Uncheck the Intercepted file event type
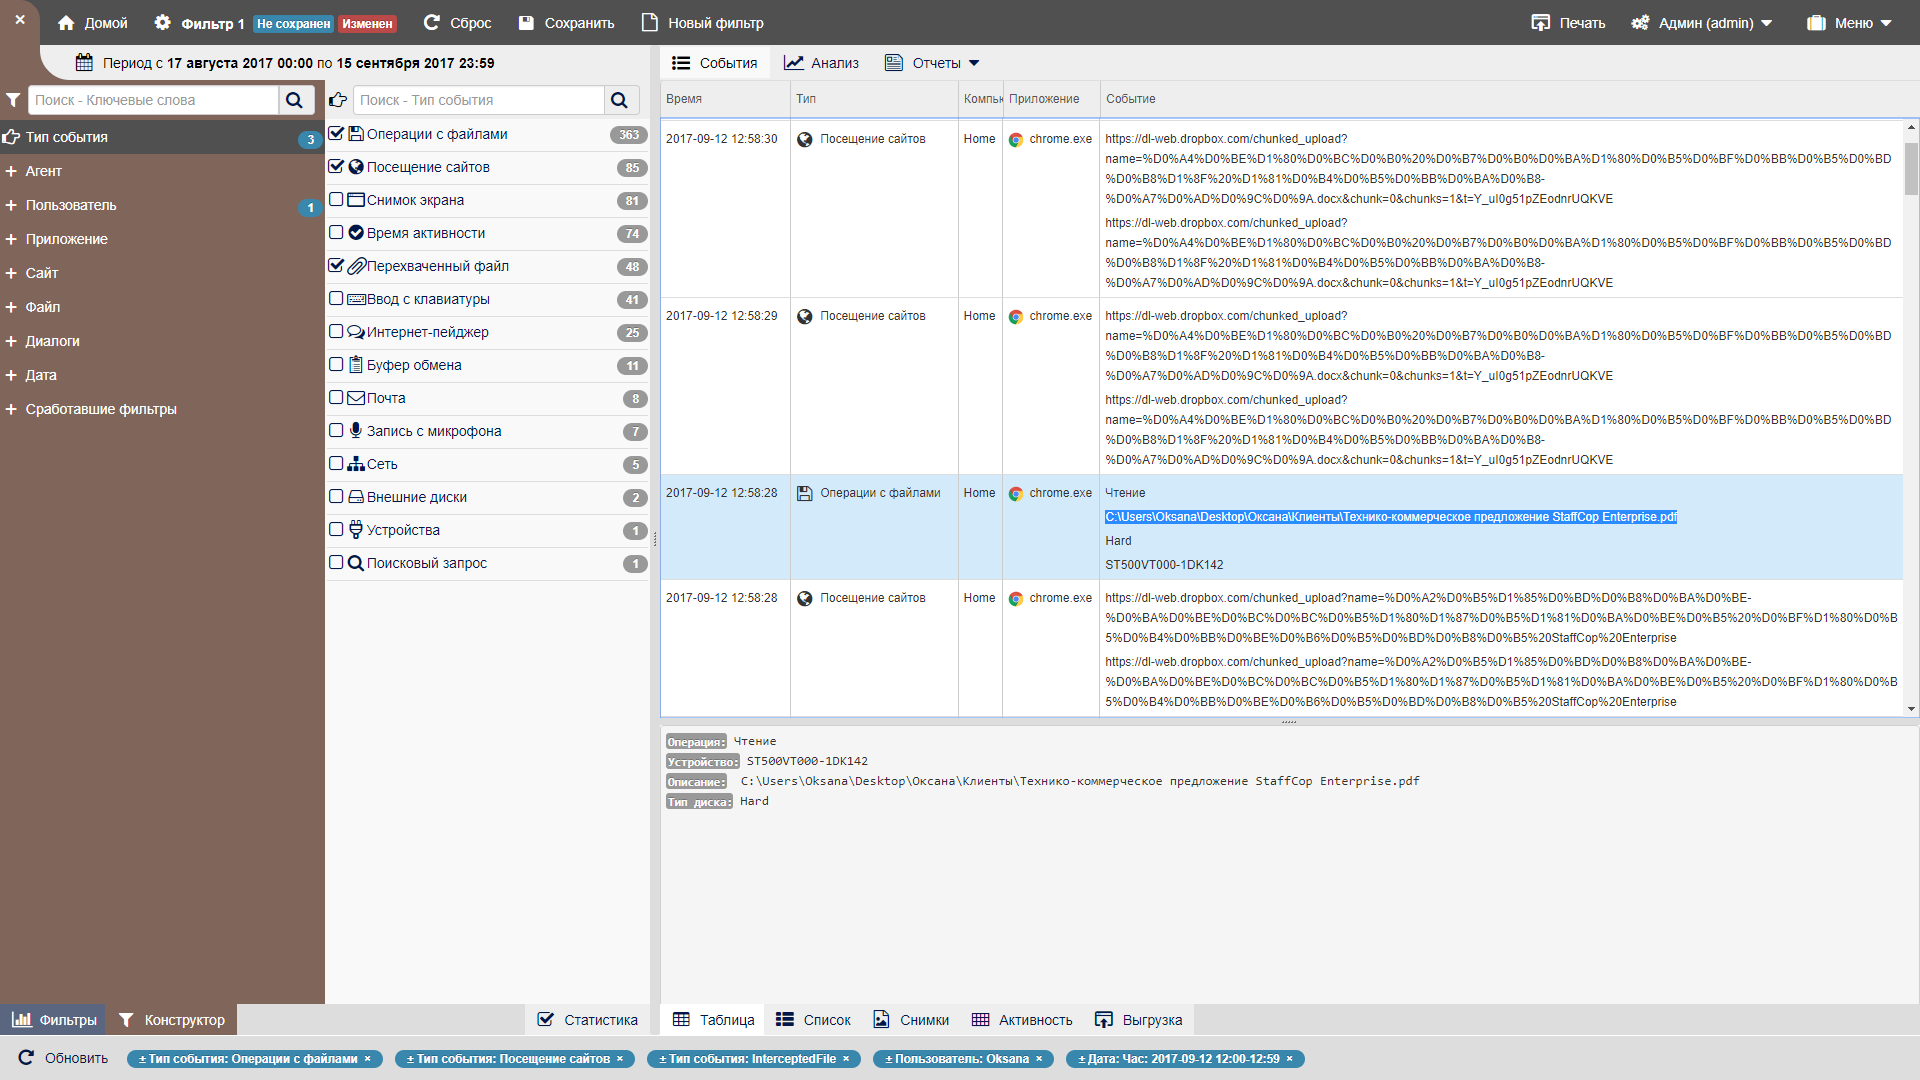Viewport: 1920px width, 1080px height. [337, 266]
